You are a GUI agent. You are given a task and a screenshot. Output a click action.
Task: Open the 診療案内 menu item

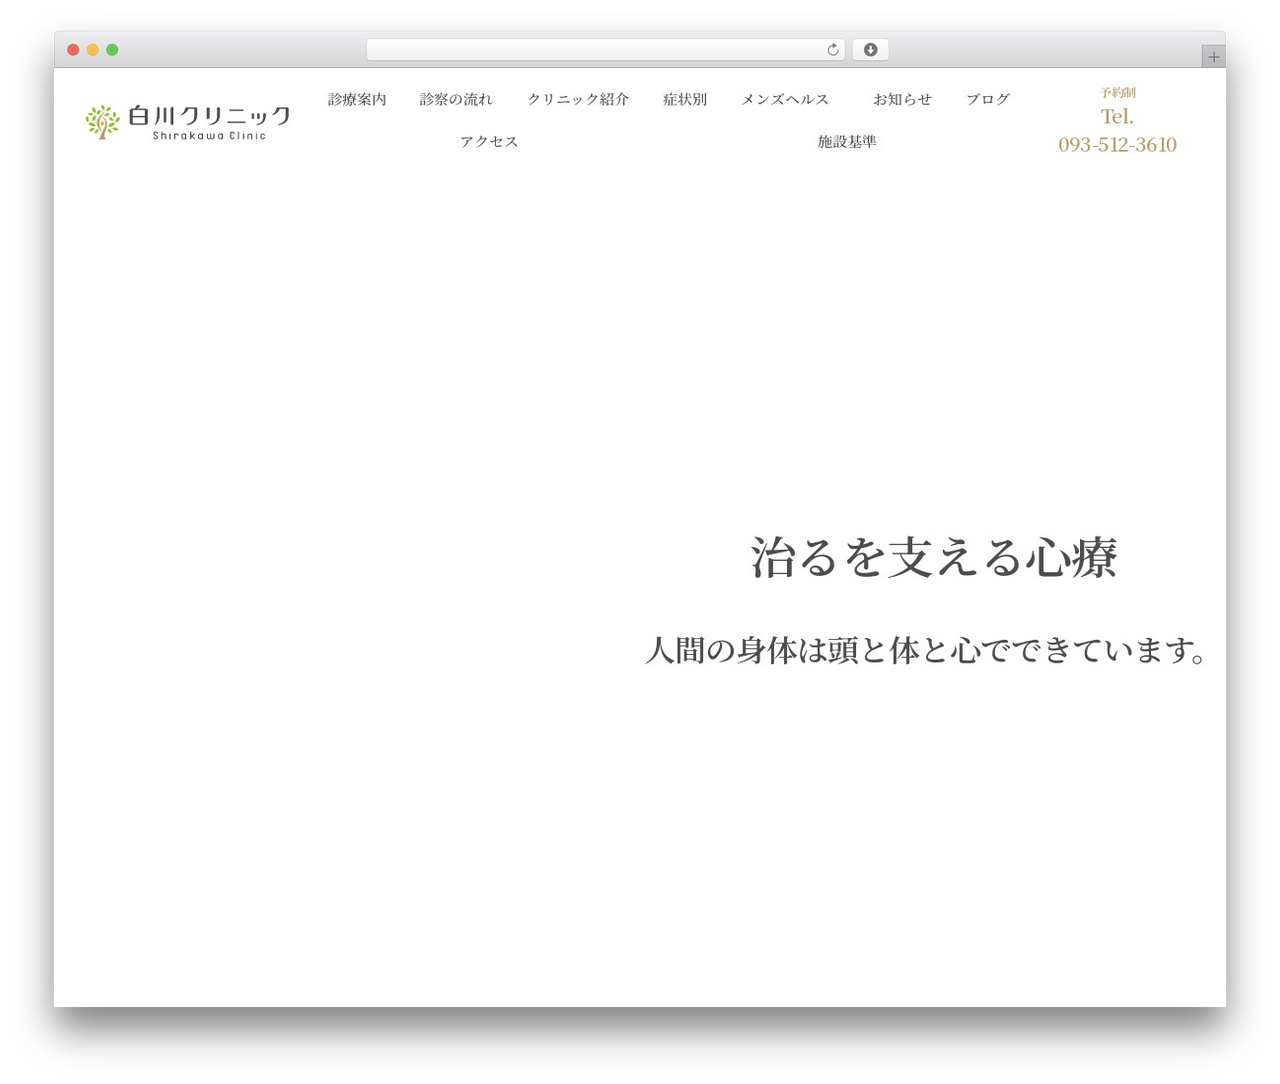point(357,99)
